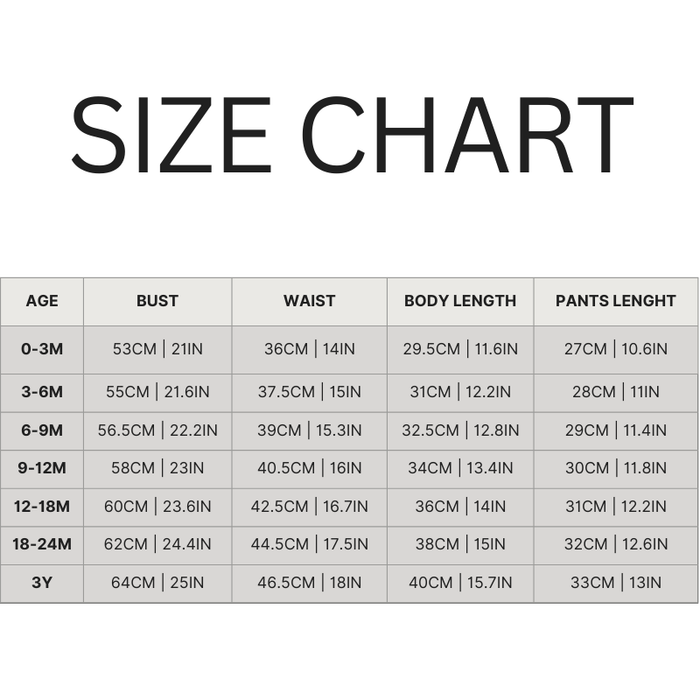Select the 3-6M age row label
700x700 pixels.
click(42, 391)
